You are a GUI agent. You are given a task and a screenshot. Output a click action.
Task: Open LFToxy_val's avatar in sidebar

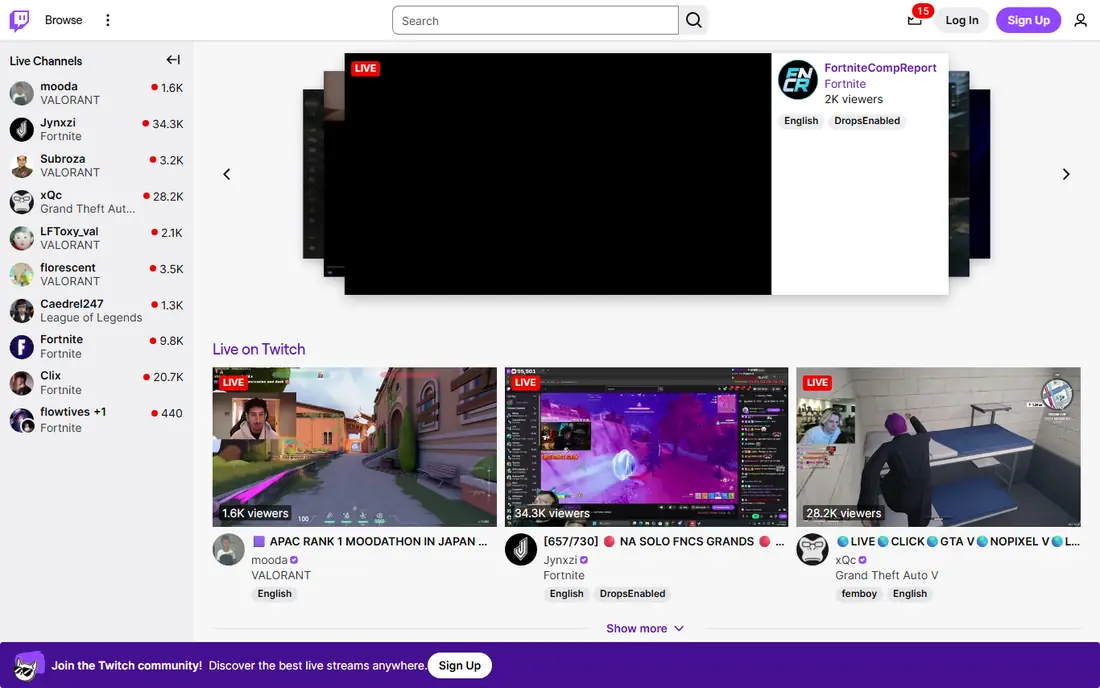coord(22,238)
